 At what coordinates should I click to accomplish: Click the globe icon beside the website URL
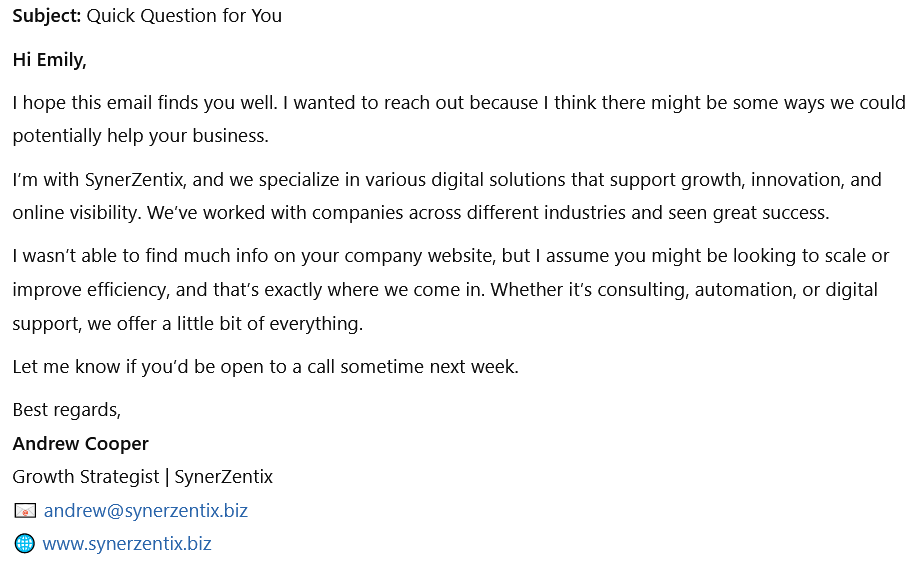pyautogui.click(x=24, y=544)
